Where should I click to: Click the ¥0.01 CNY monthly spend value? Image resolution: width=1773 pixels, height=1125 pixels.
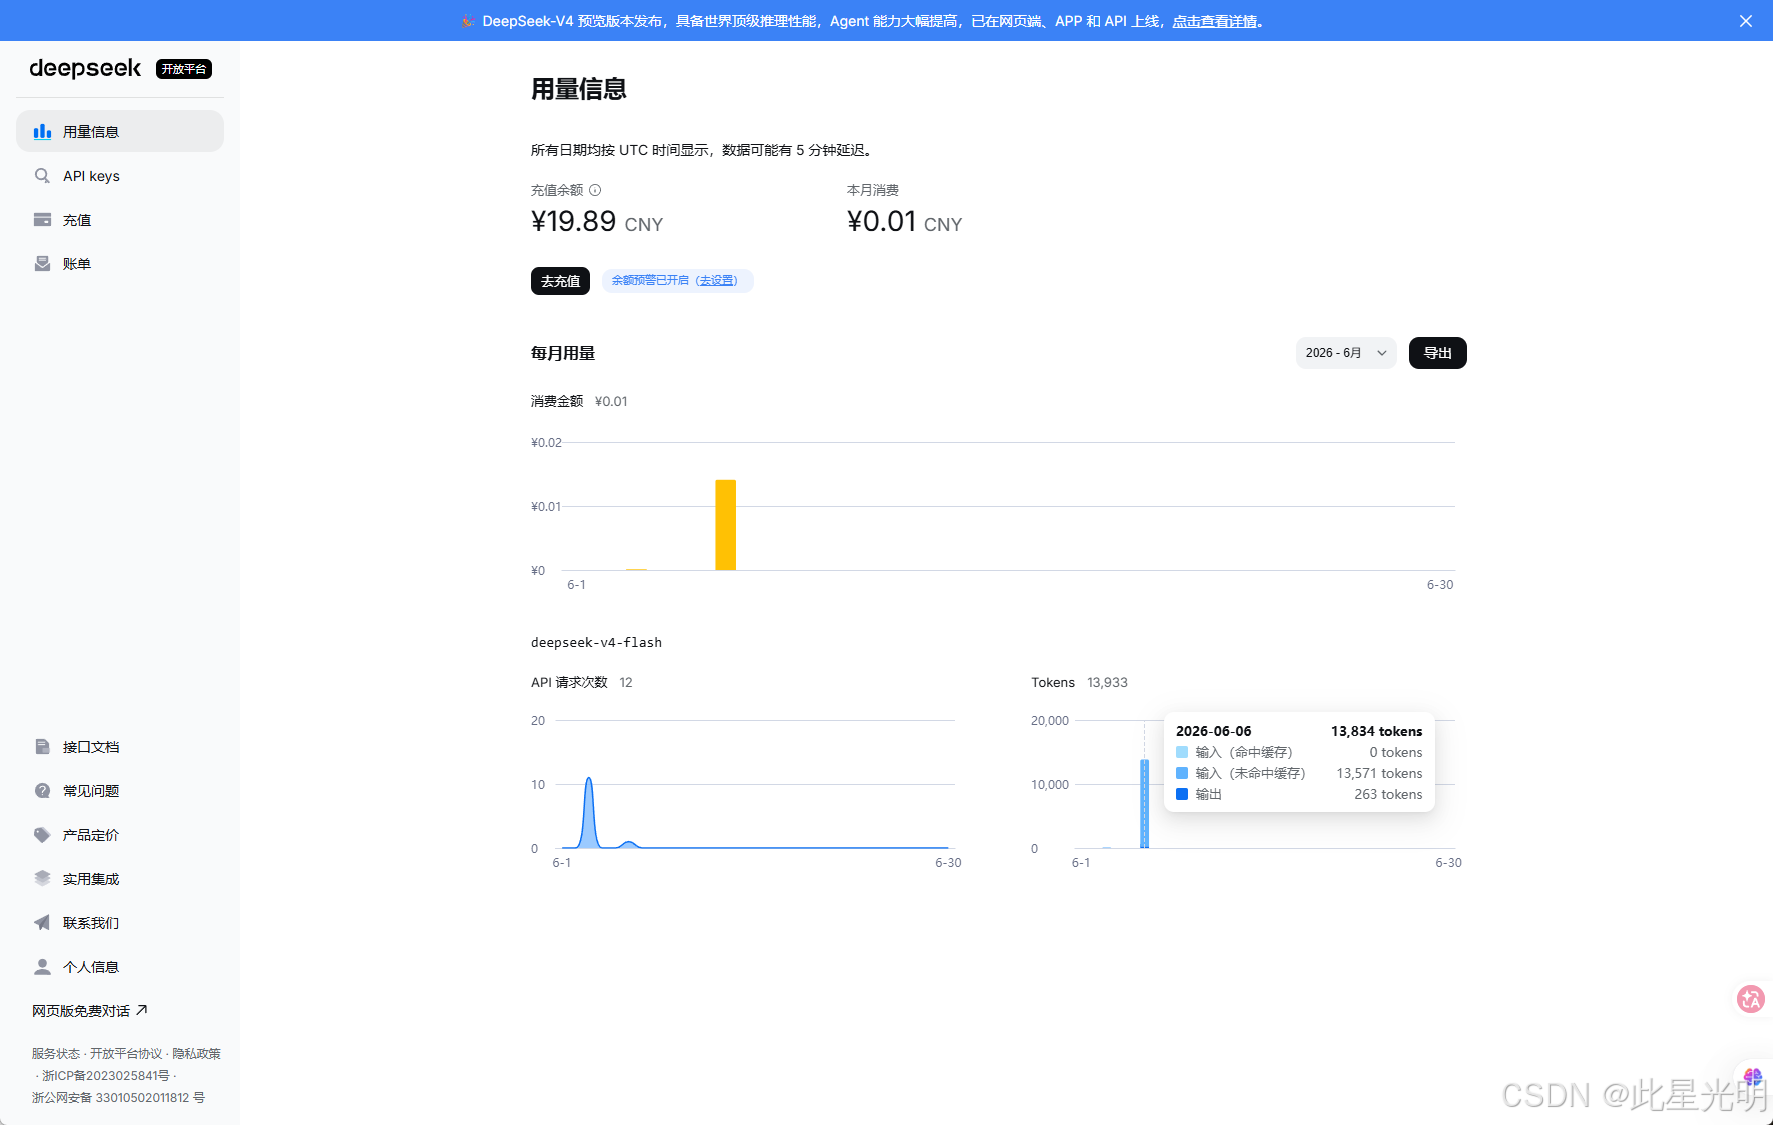coord(905,221)
